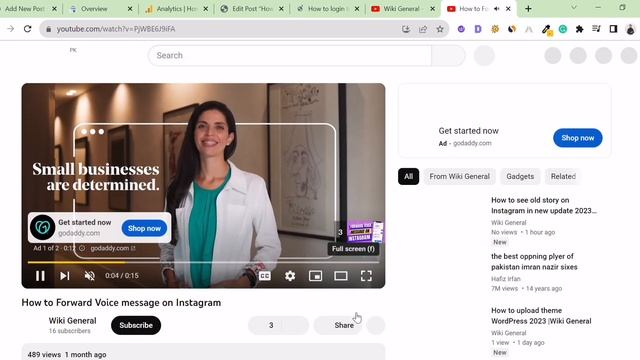The image size is (640, 360).
Task: Open Wiki General channel name link
Action: pos(73,321)
